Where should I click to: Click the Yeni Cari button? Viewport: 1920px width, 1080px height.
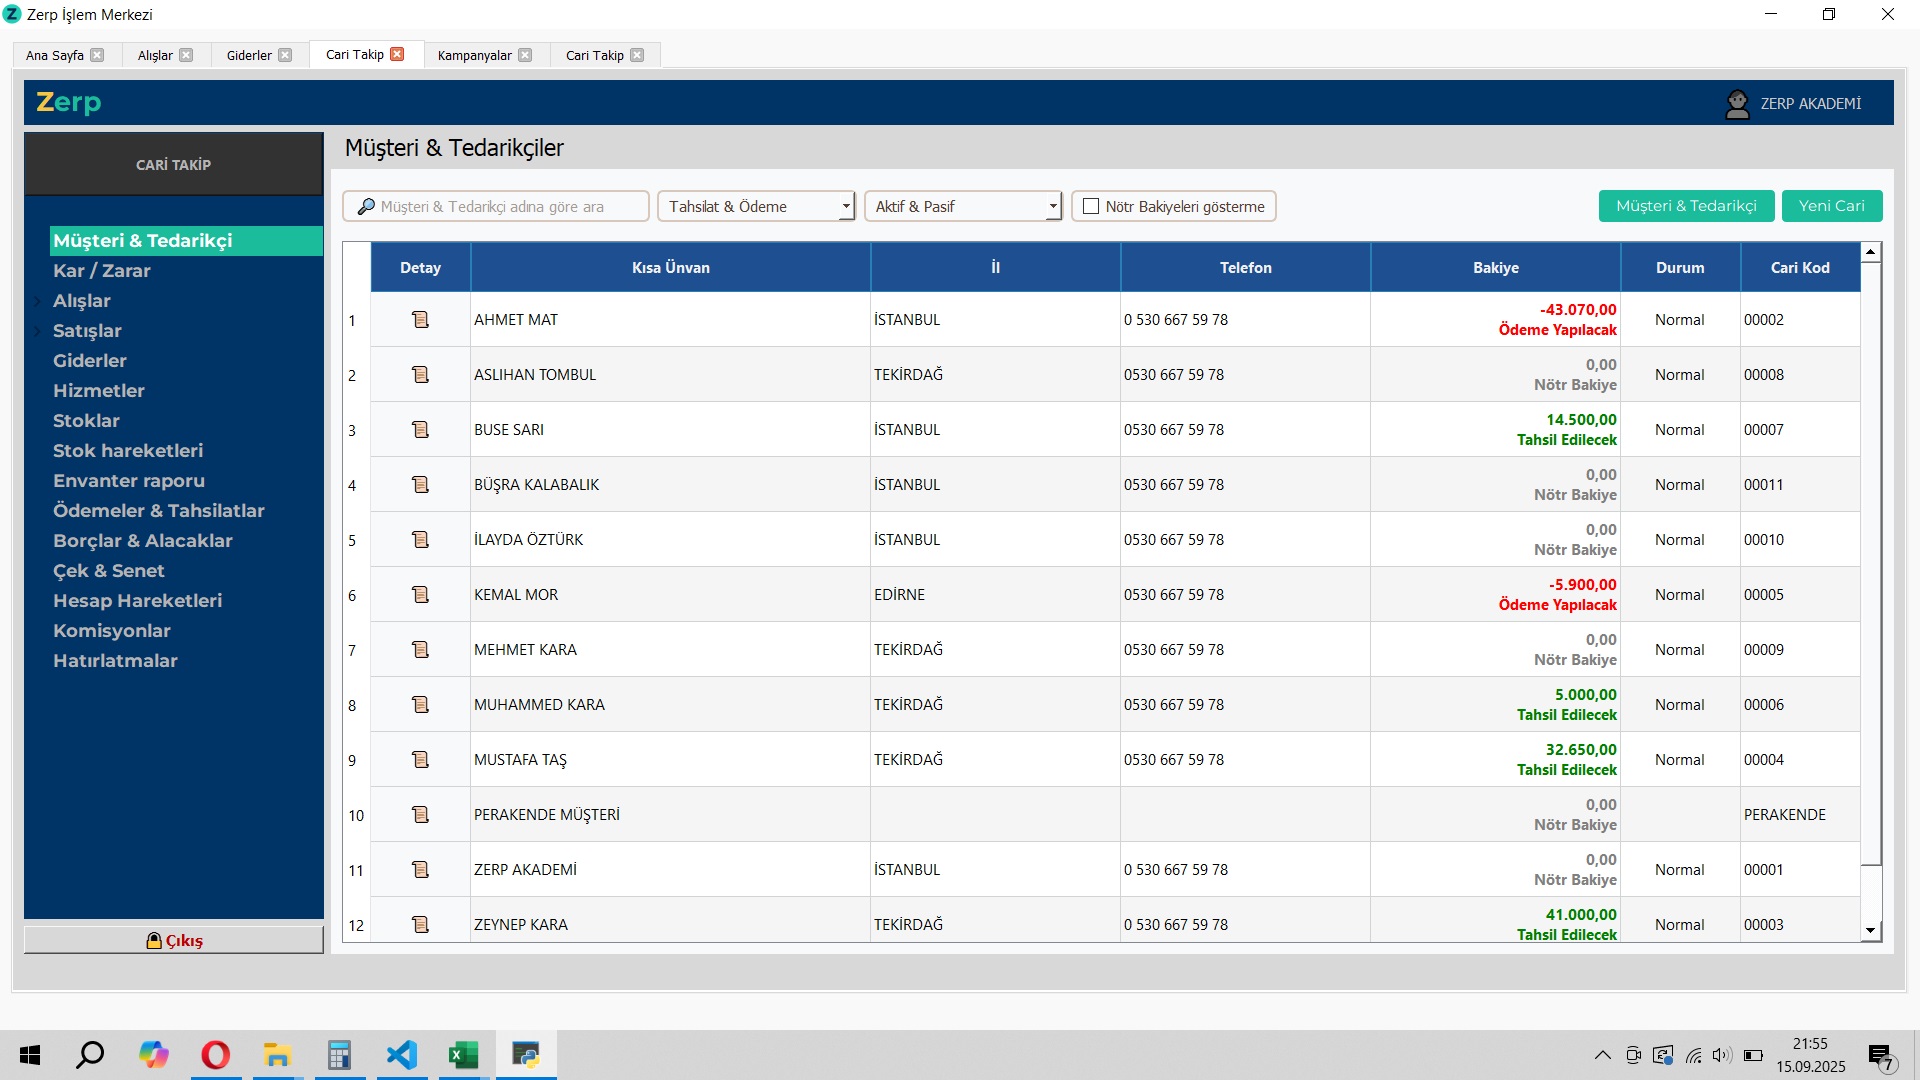pos(1831,206)
